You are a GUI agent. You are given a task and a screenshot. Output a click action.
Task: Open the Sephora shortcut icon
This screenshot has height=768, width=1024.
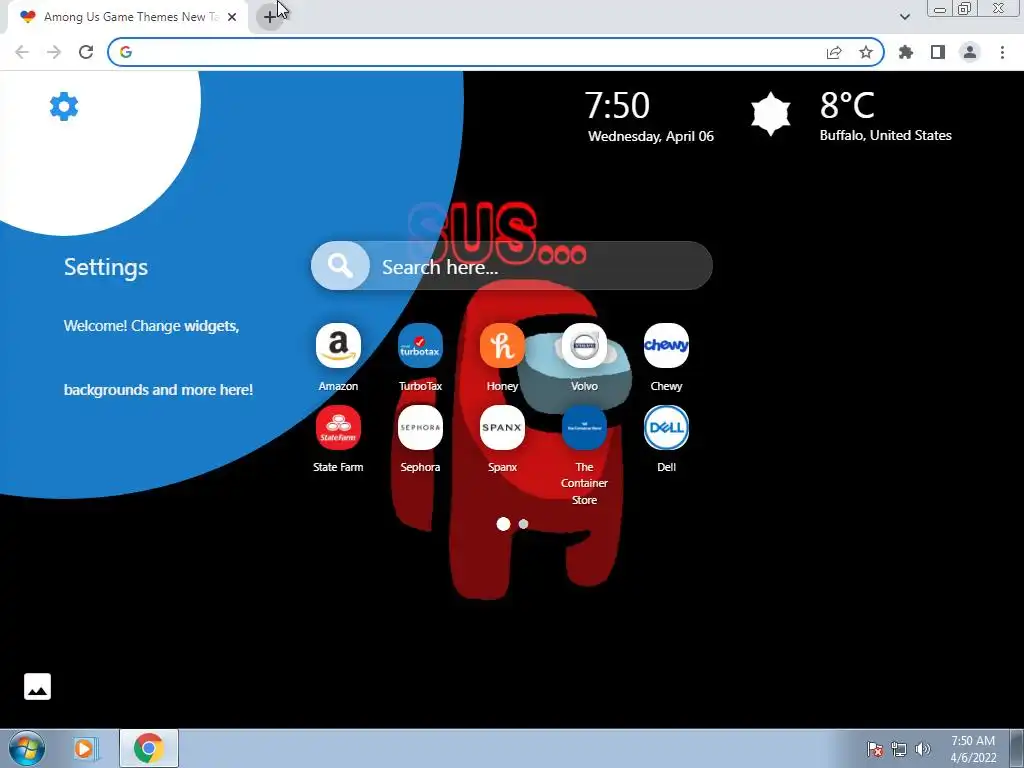tap(420, 428)
